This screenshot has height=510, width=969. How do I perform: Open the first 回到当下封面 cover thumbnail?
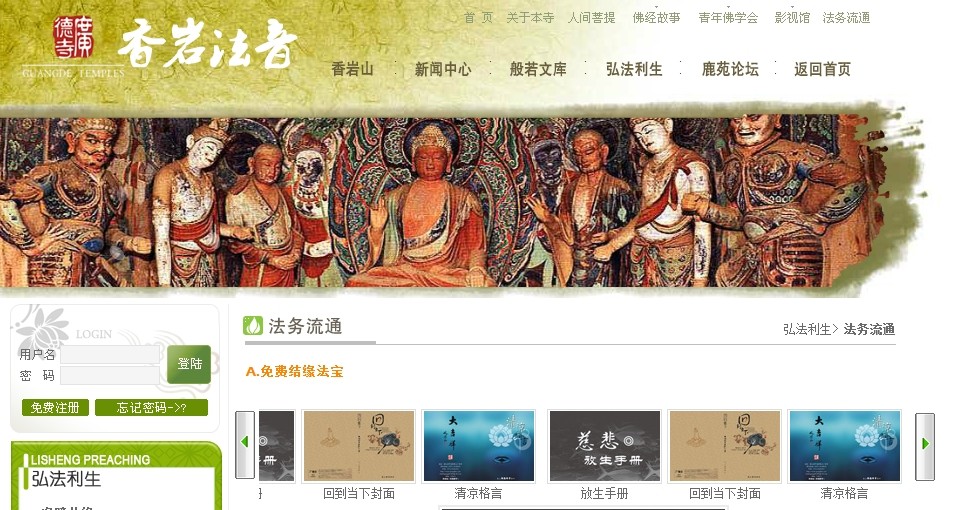point(359,446)
